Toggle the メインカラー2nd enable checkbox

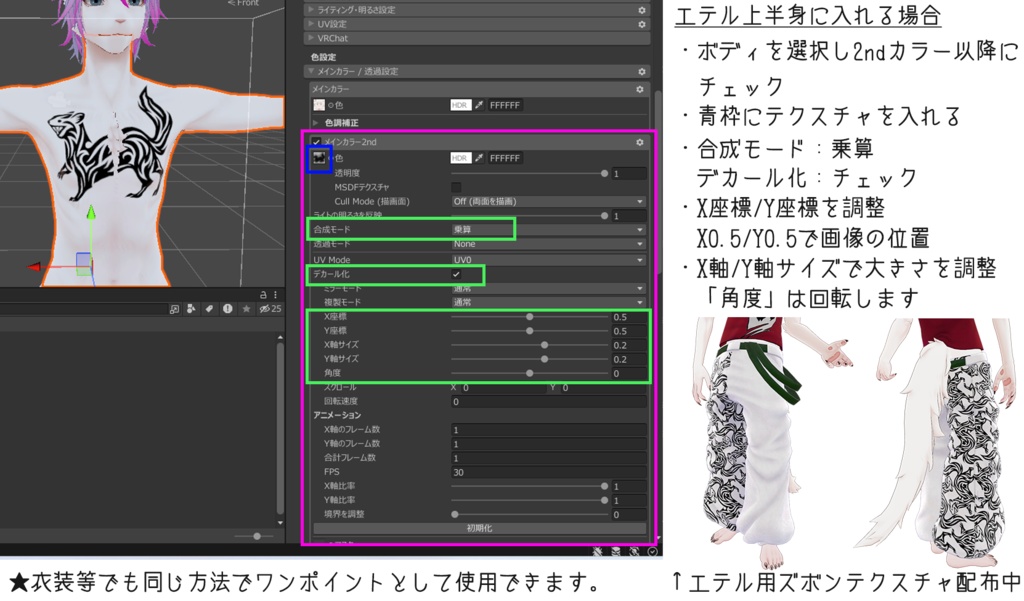tap(315, 141)
